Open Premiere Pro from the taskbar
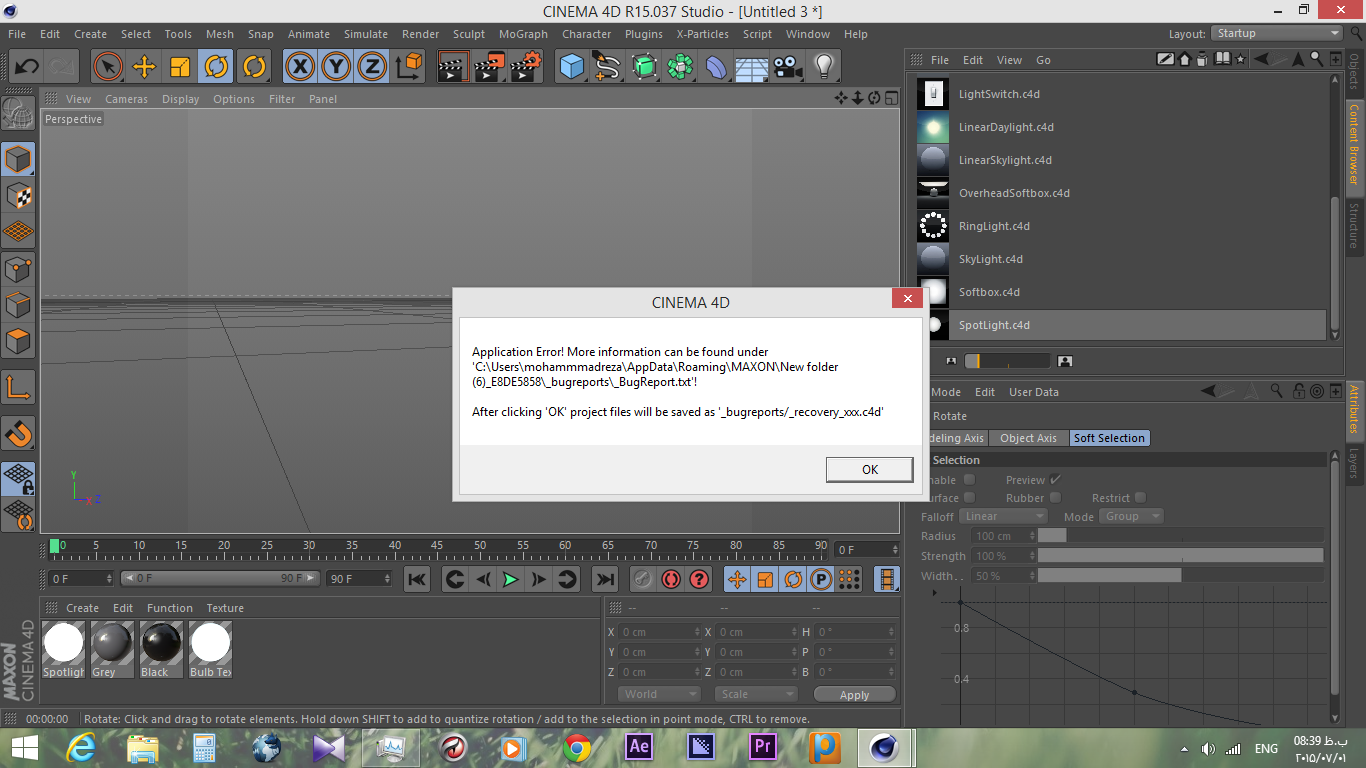 click(x=763, y=747)
